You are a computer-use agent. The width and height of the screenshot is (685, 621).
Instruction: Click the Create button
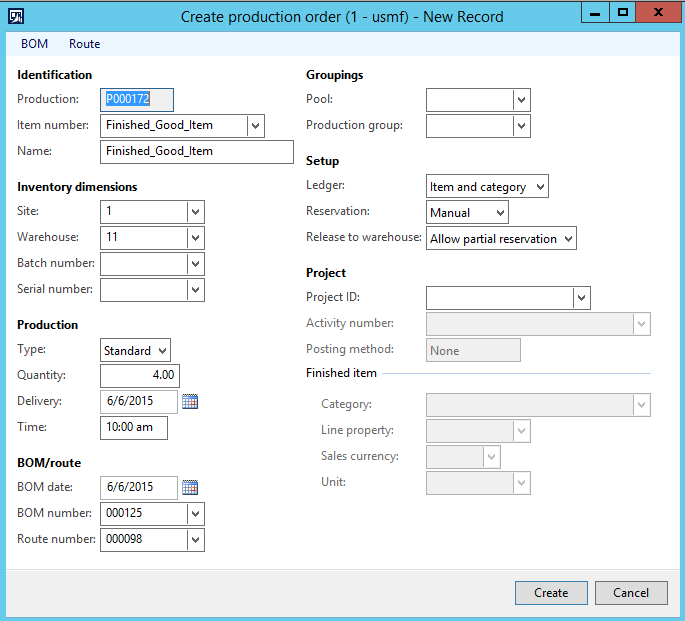tap(551, 593)
